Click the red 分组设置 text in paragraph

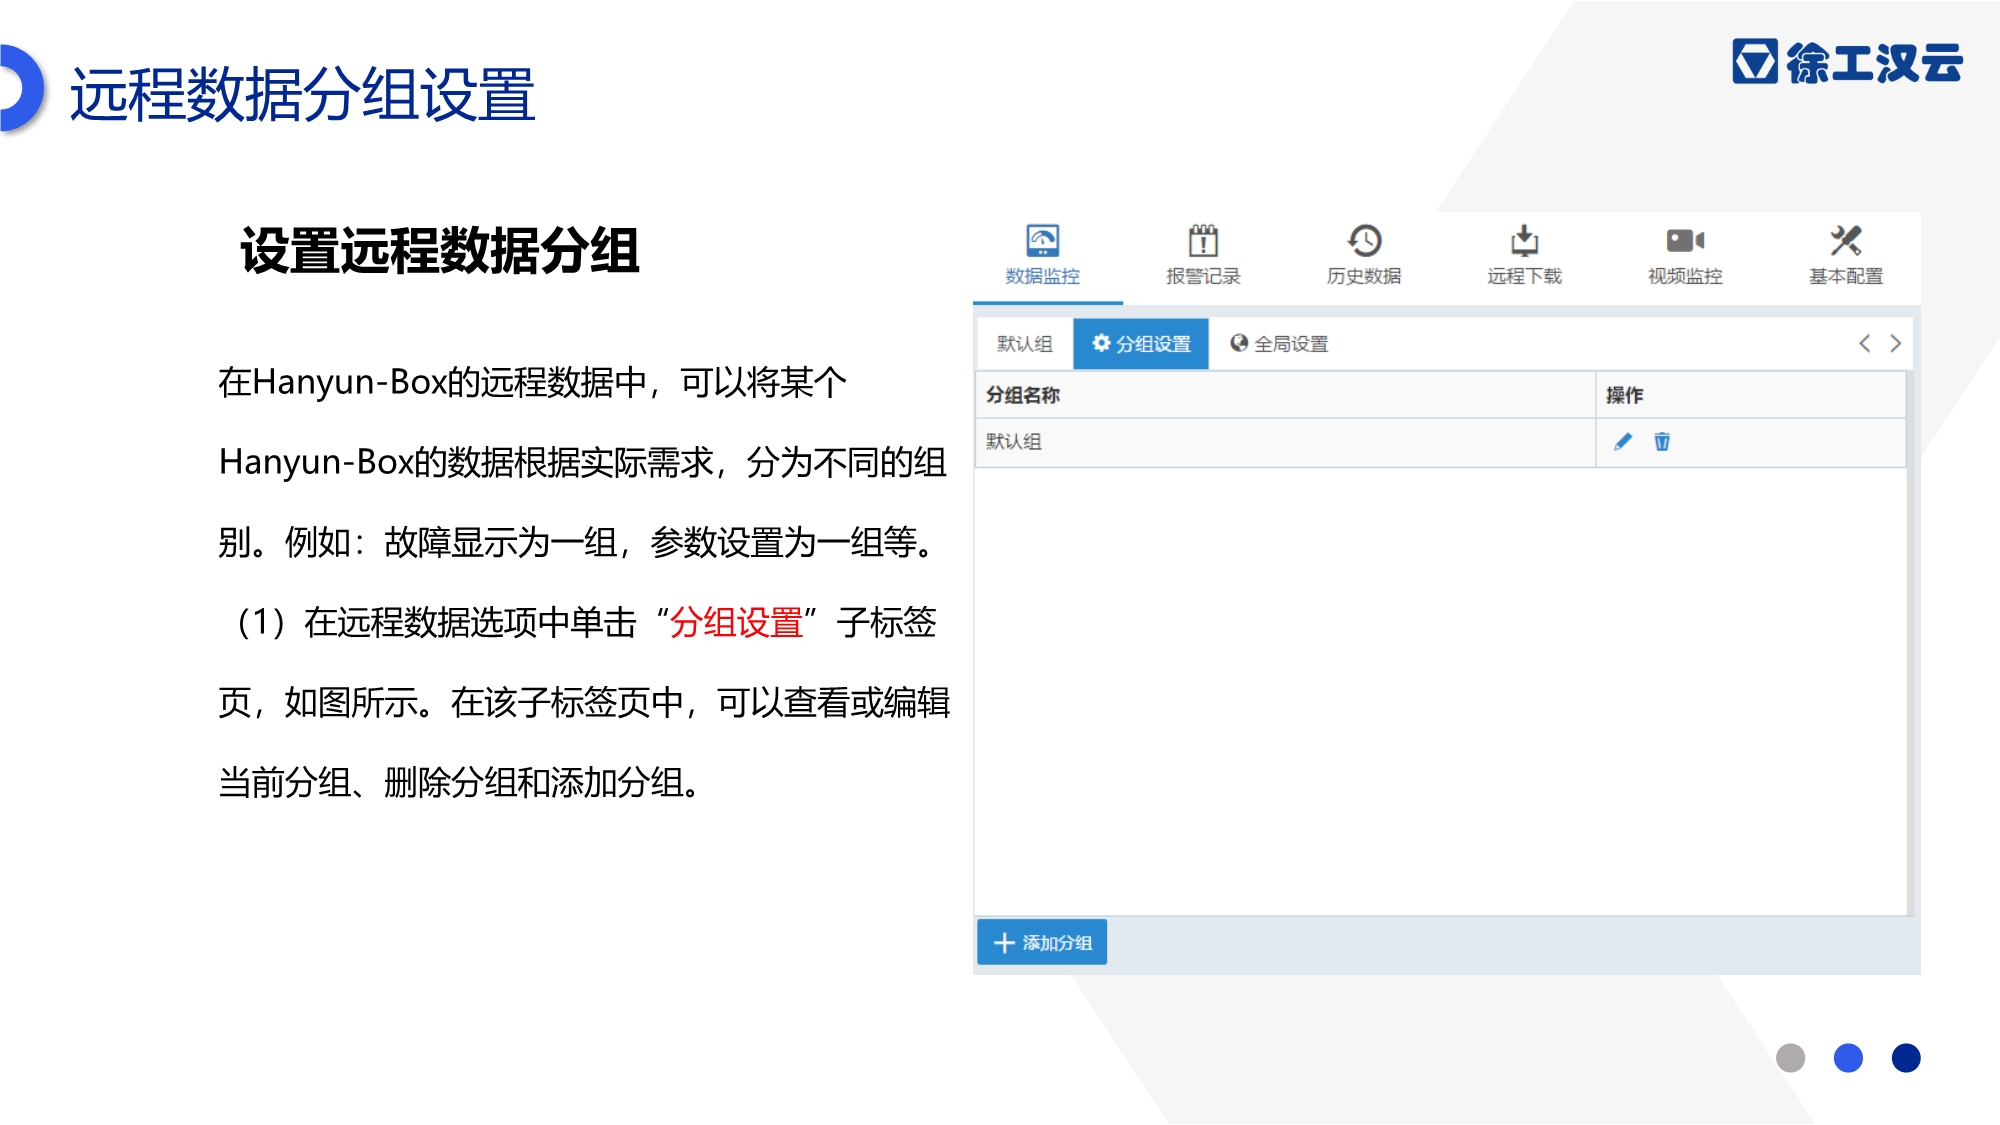tap(737, 622)
